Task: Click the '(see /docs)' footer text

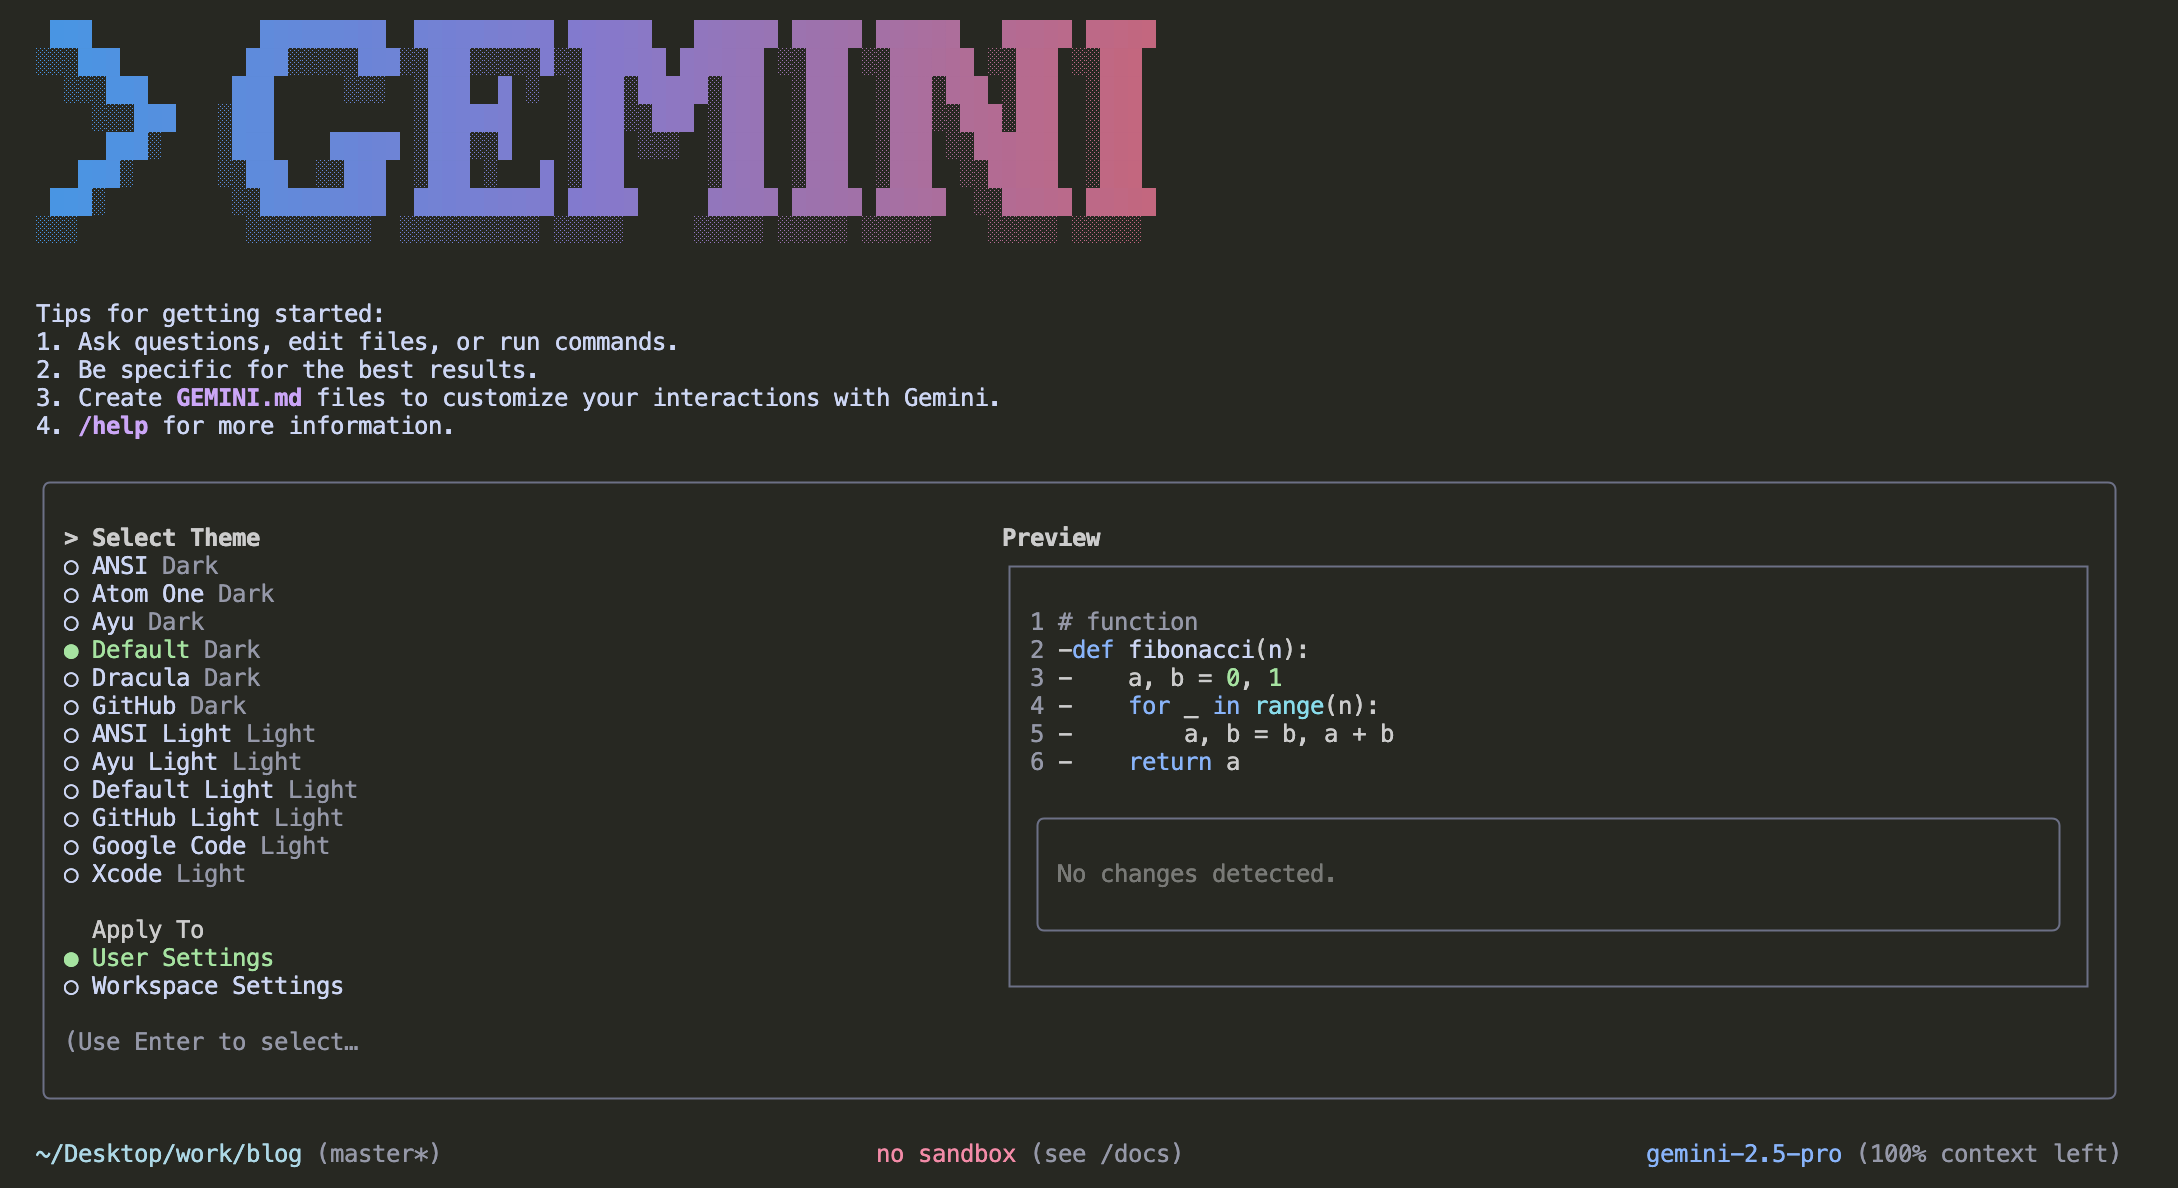Action: 1107,1154
